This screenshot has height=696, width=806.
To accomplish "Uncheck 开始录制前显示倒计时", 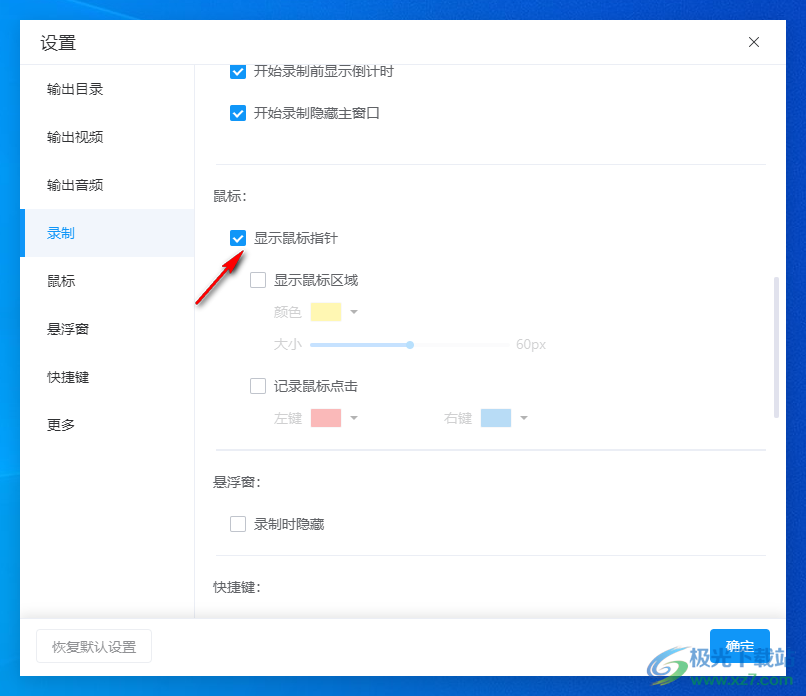I will pos(238,71).
